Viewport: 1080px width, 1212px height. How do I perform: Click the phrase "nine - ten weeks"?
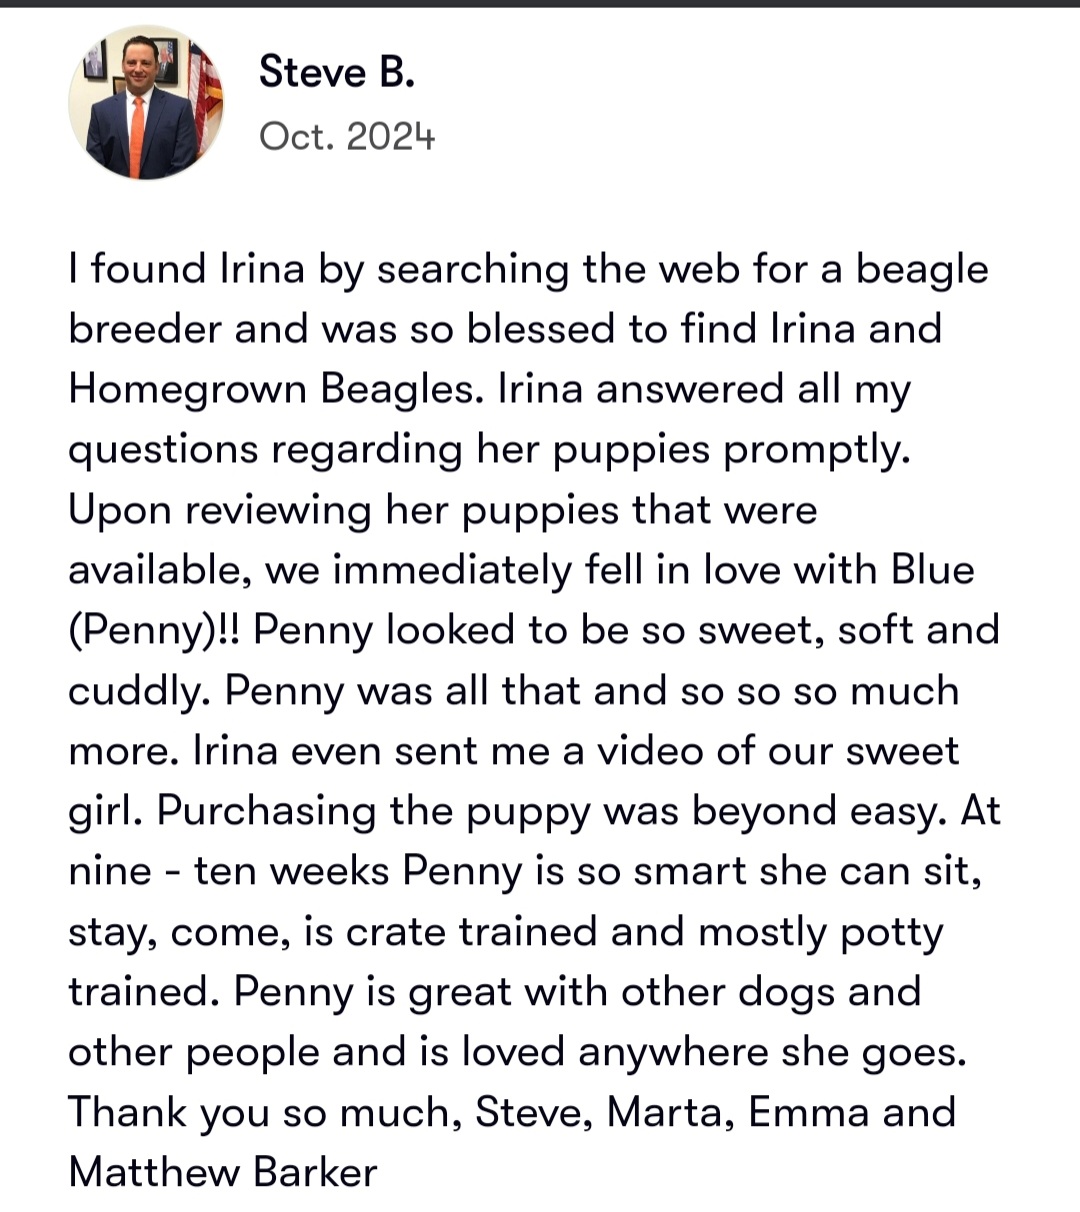229,871
